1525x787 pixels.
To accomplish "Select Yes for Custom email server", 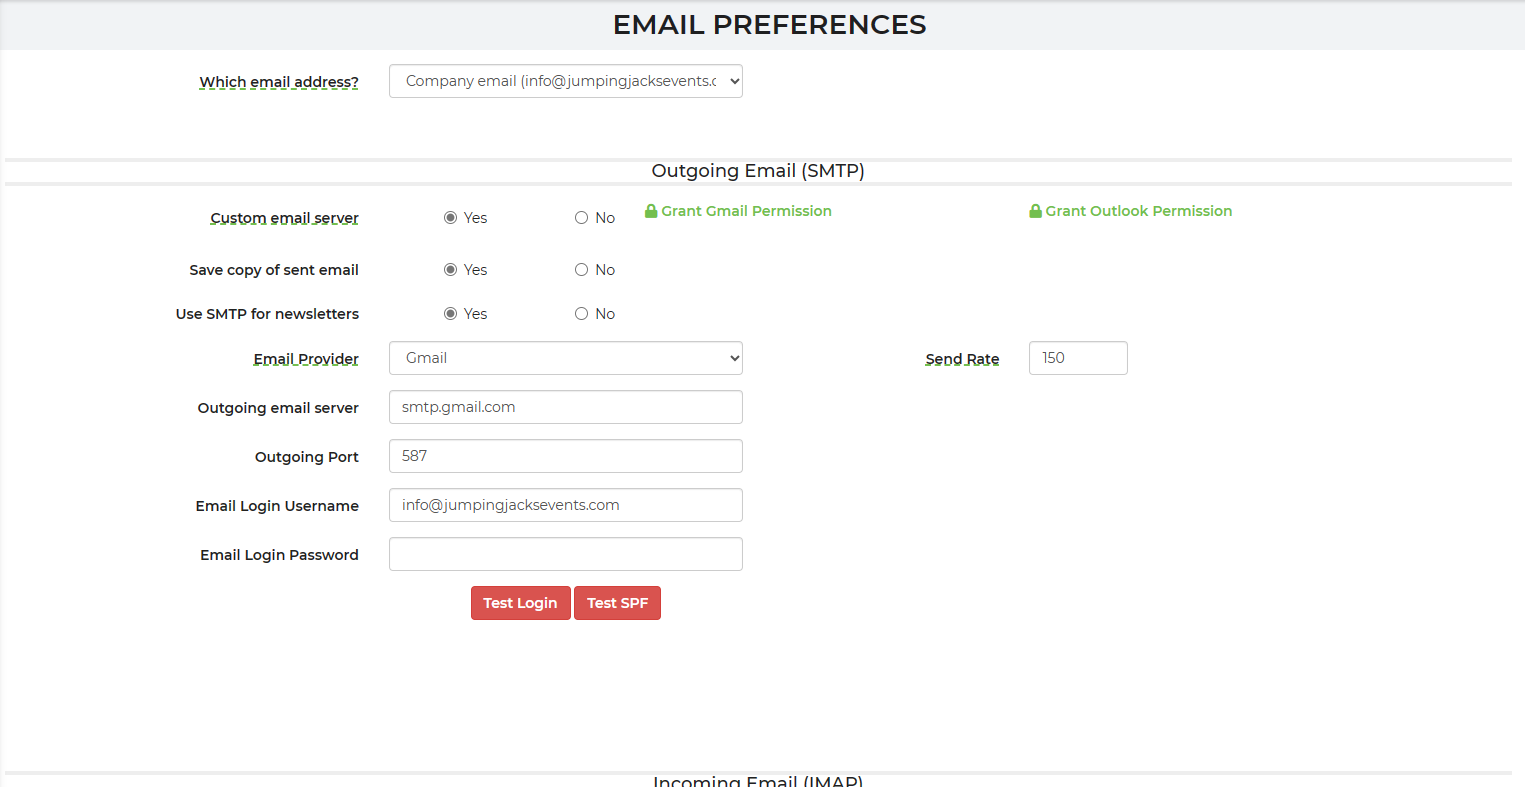I will coord(450,218).
